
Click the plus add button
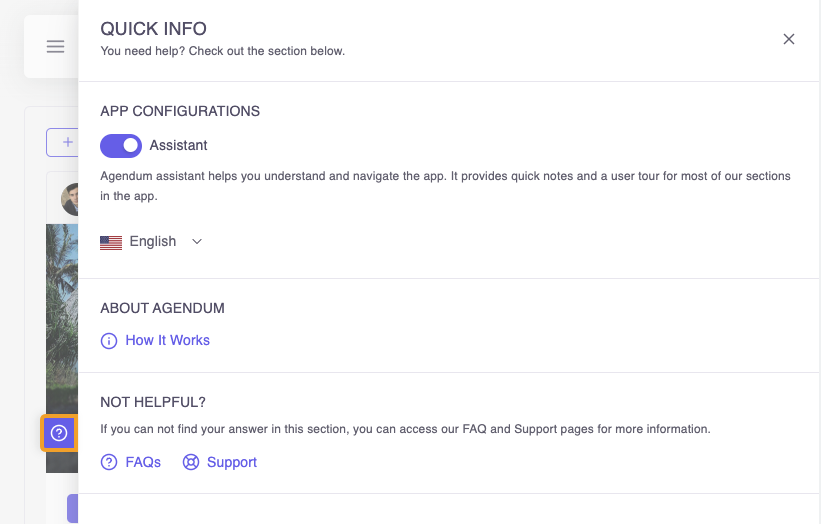pos(66,142)
